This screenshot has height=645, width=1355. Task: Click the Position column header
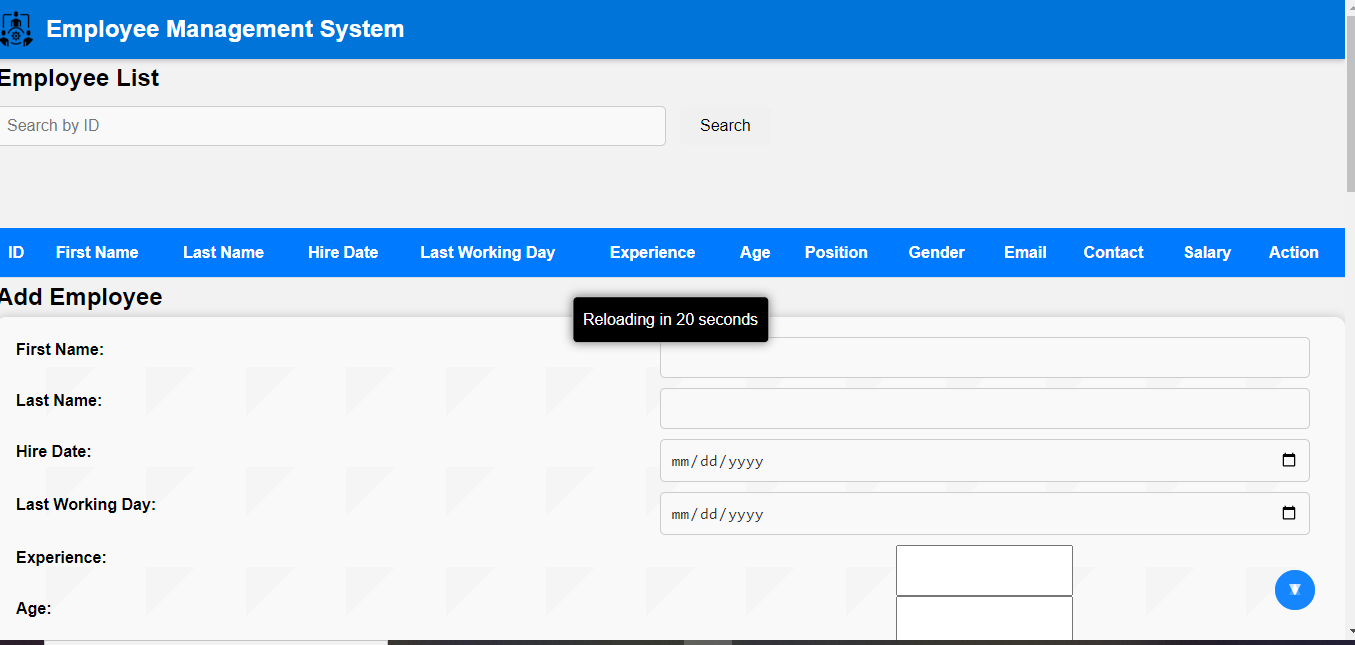[x=836, y=253]
